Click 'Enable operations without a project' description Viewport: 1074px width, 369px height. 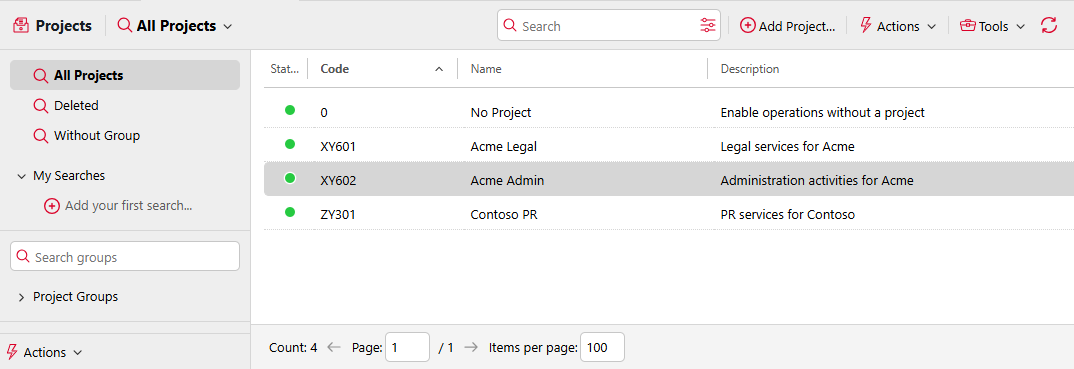click(x=823, y=112)
